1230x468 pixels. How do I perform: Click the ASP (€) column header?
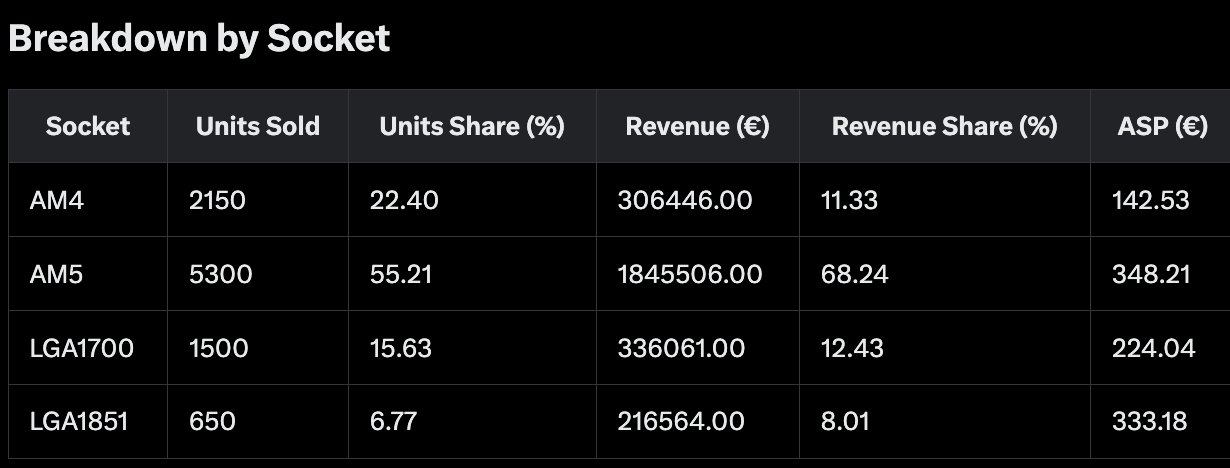tap(1160, 126)
